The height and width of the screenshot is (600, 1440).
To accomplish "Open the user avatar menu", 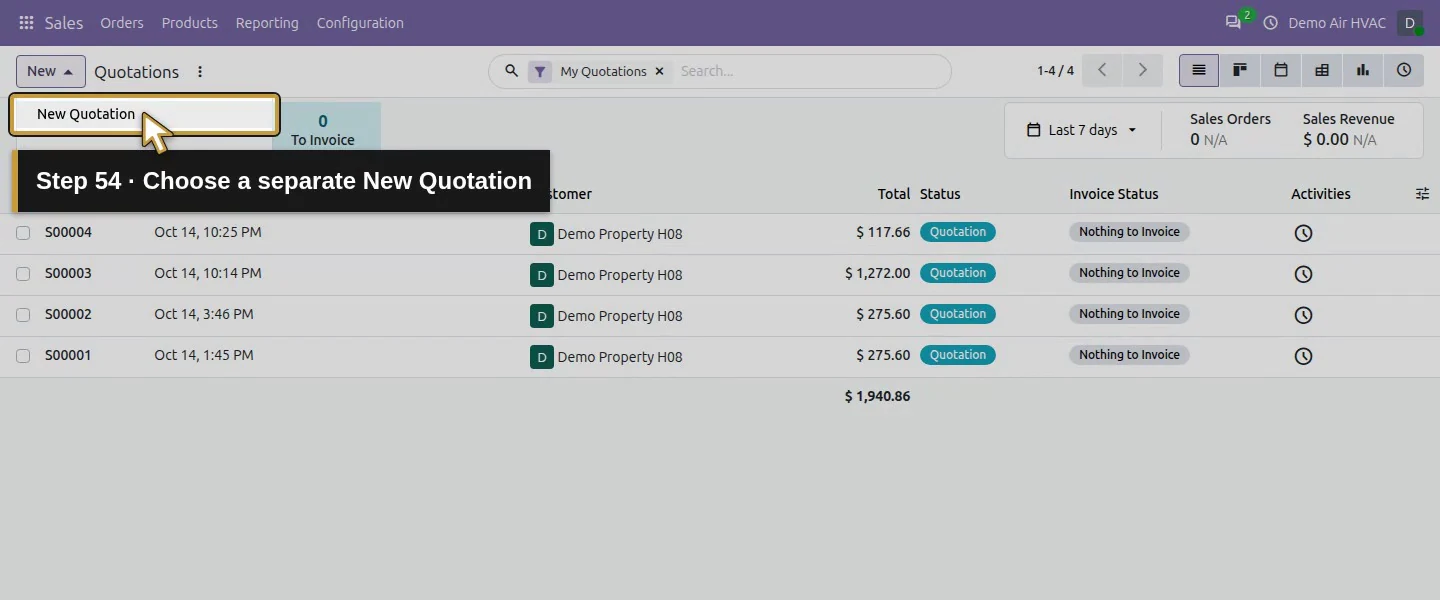I will click(1410, 23).
